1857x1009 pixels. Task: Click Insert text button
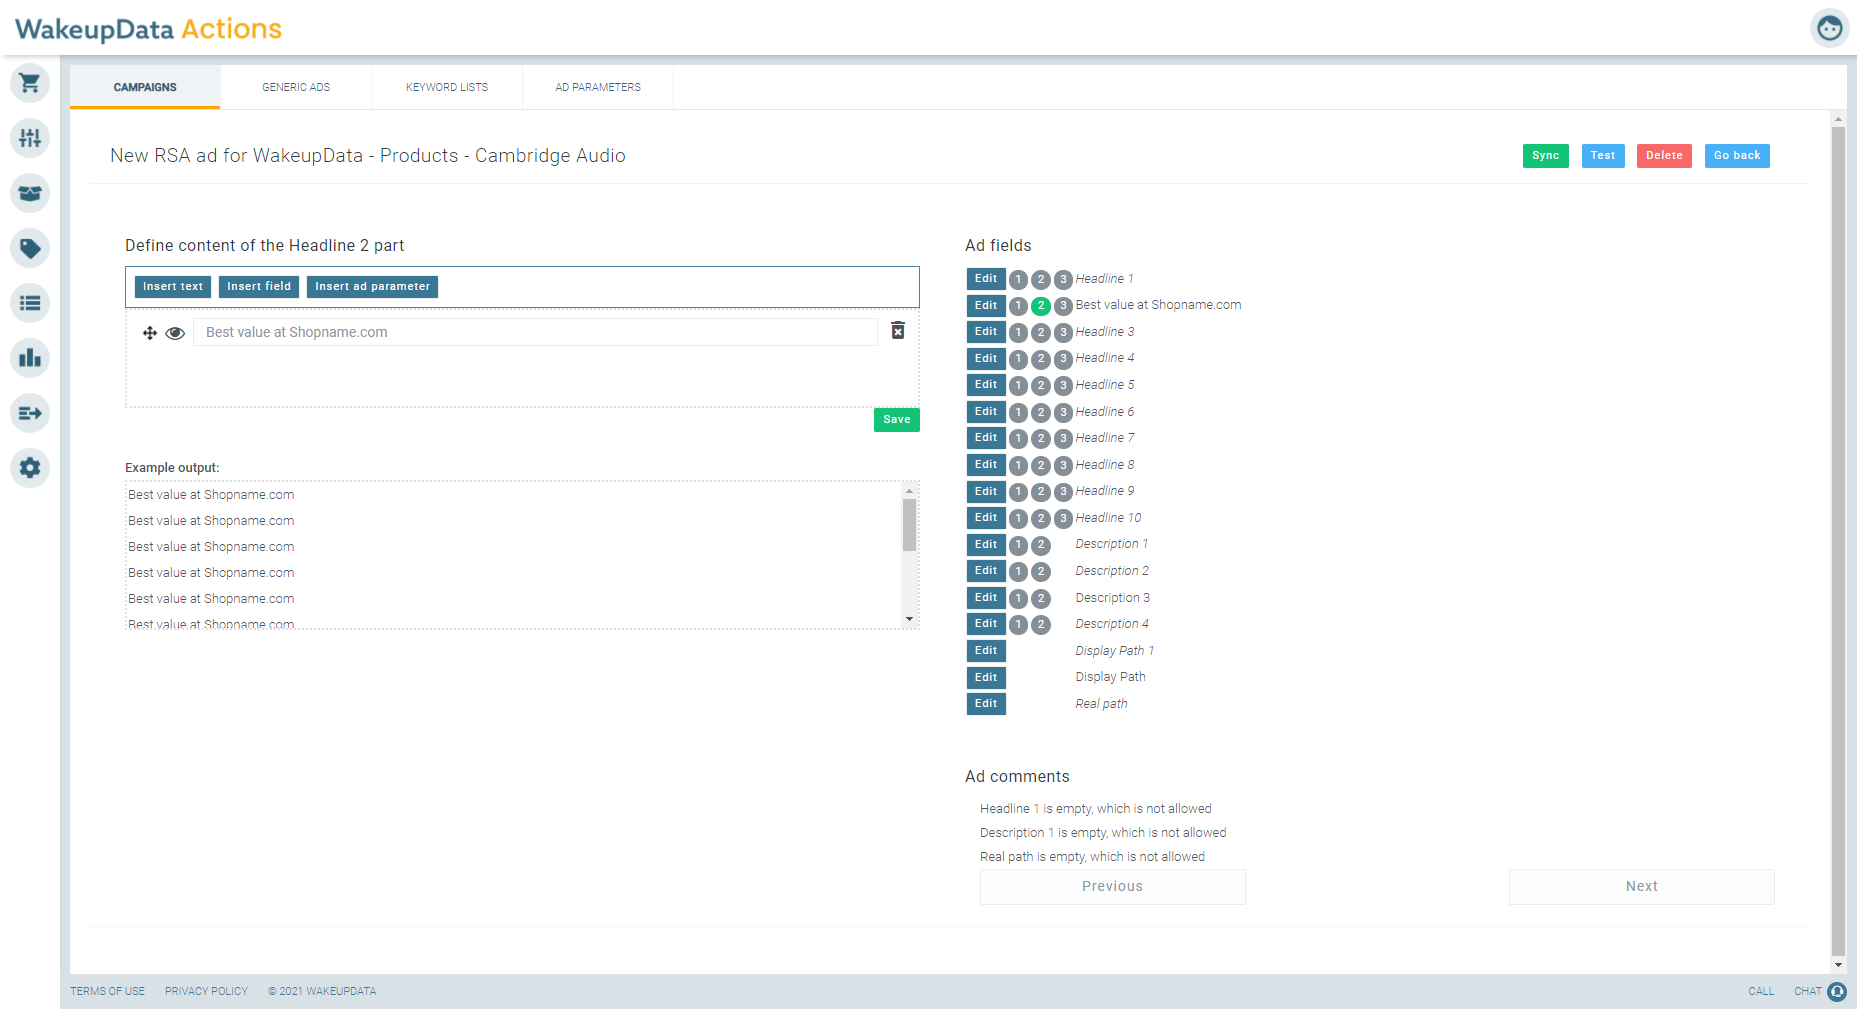click(x=173, y=287)
